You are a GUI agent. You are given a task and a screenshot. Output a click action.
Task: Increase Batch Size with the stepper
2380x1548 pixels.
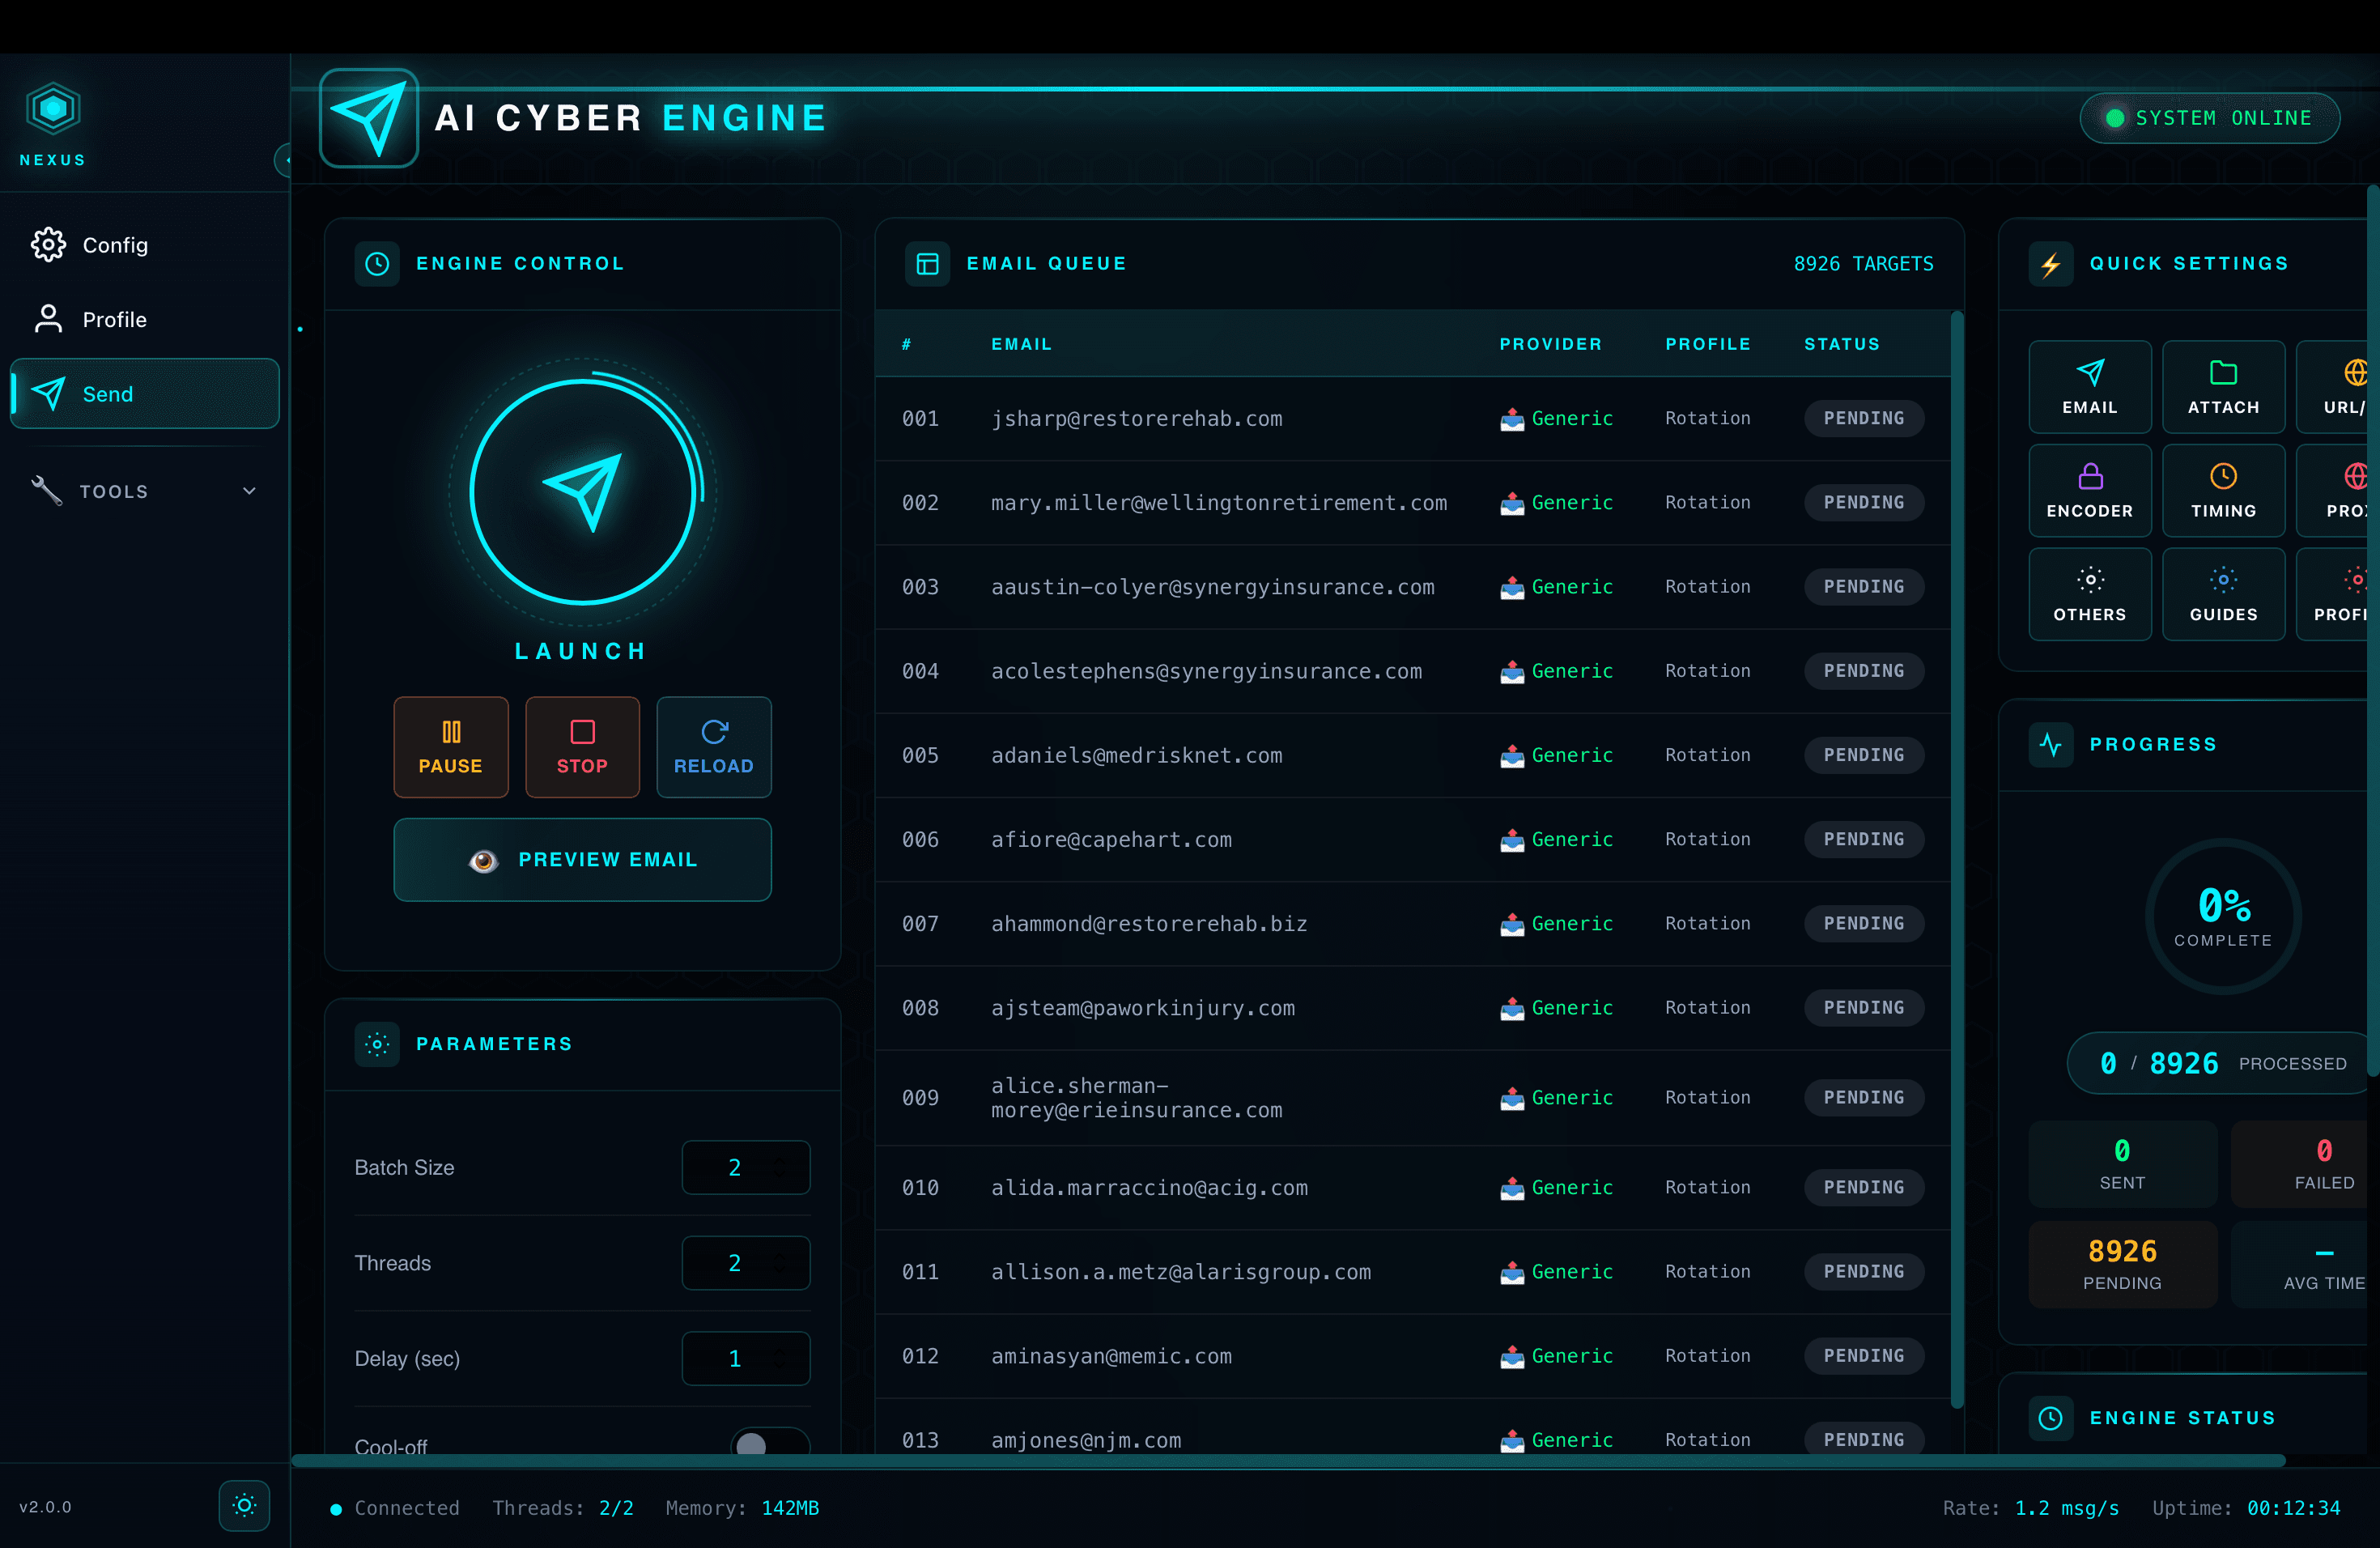pyautogui.click(x=780, y=1160)
